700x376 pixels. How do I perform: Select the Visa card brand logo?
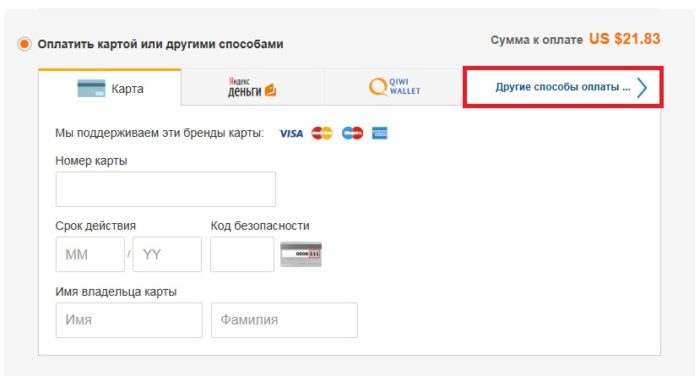click(x=291, y=134)
